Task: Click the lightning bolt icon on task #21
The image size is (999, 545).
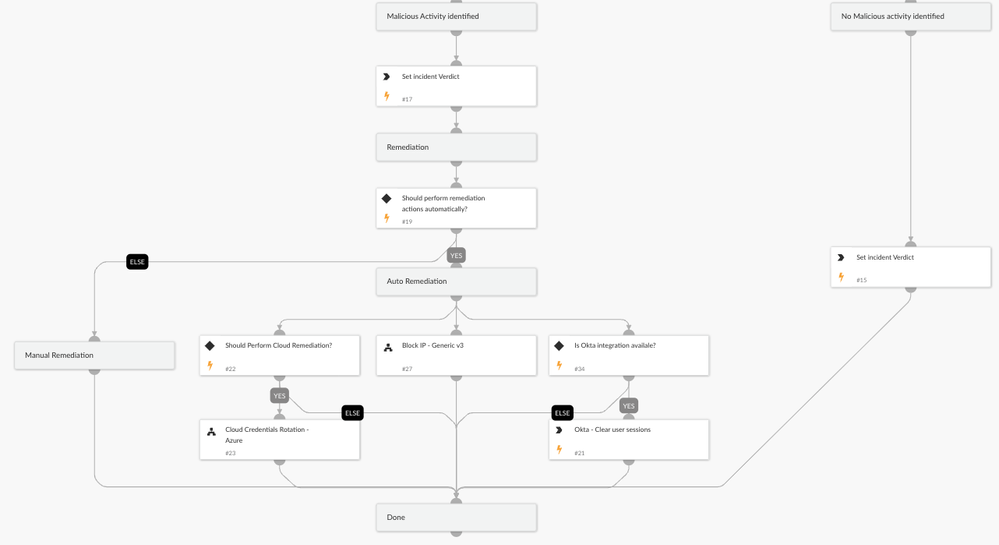Action: [559, 450]
